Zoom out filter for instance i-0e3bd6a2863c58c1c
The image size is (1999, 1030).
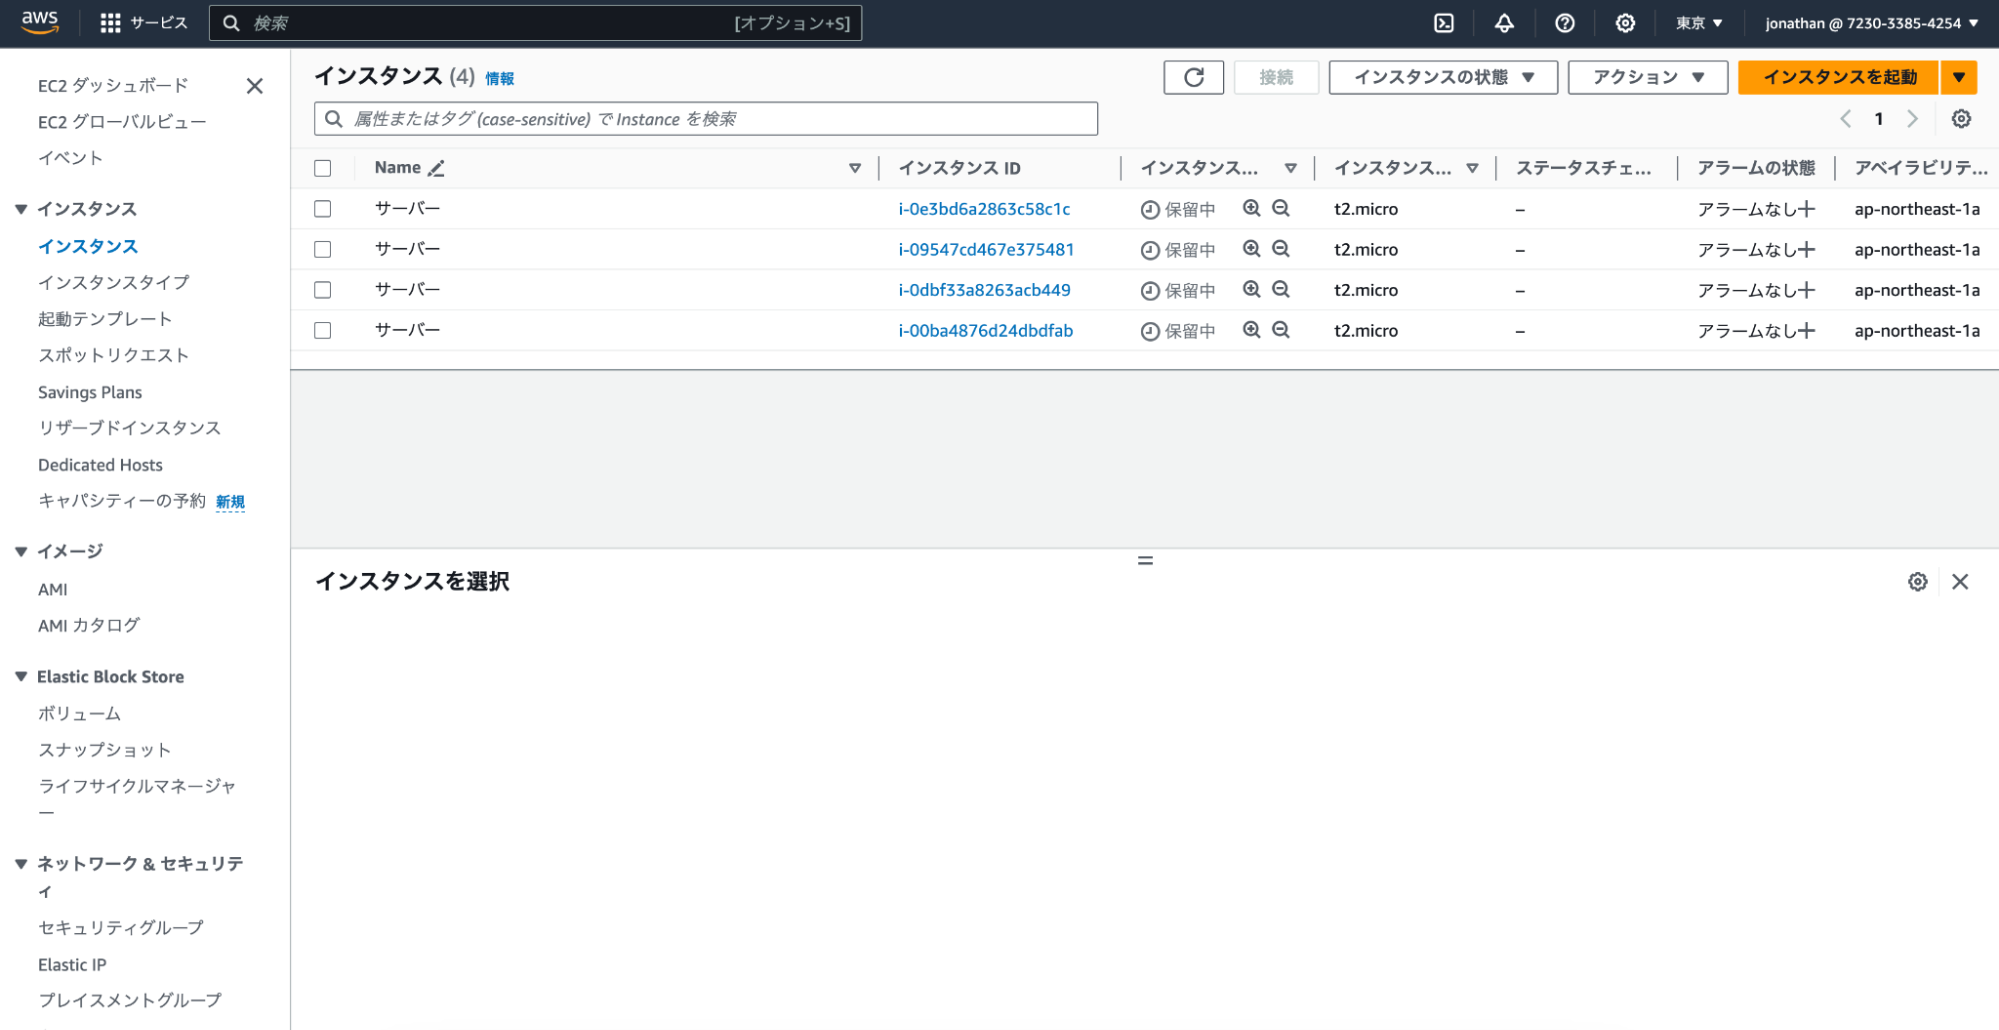1281,208
